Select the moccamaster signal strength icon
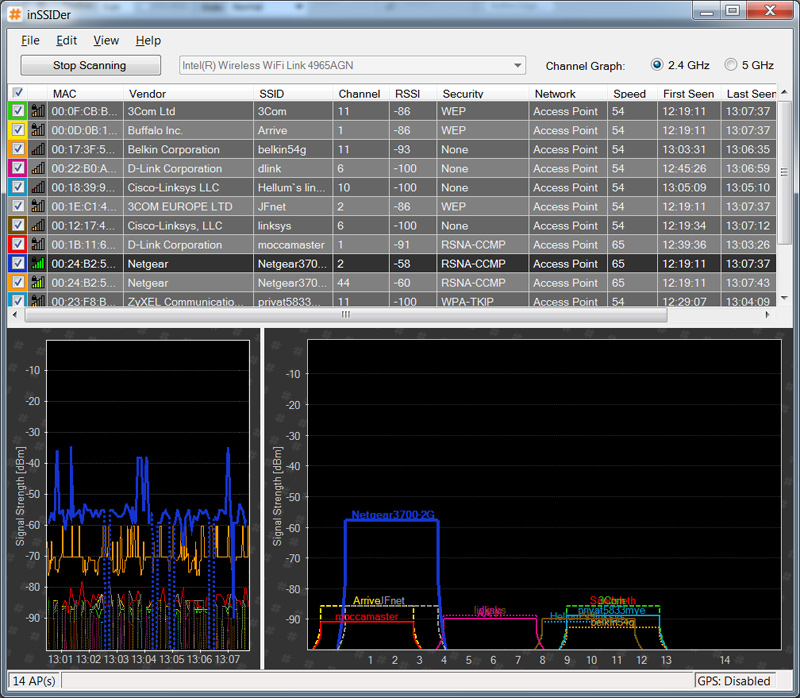The image size is (800, 698). click(39, 245)
